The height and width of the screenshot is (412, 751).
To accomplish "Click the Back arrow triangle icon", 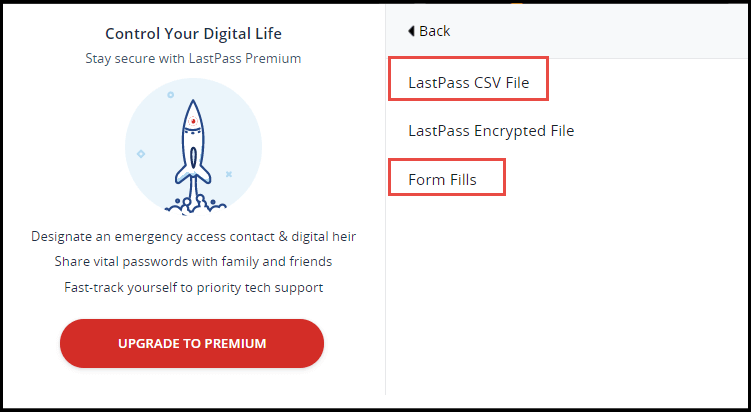I will (x=411, y=31).
